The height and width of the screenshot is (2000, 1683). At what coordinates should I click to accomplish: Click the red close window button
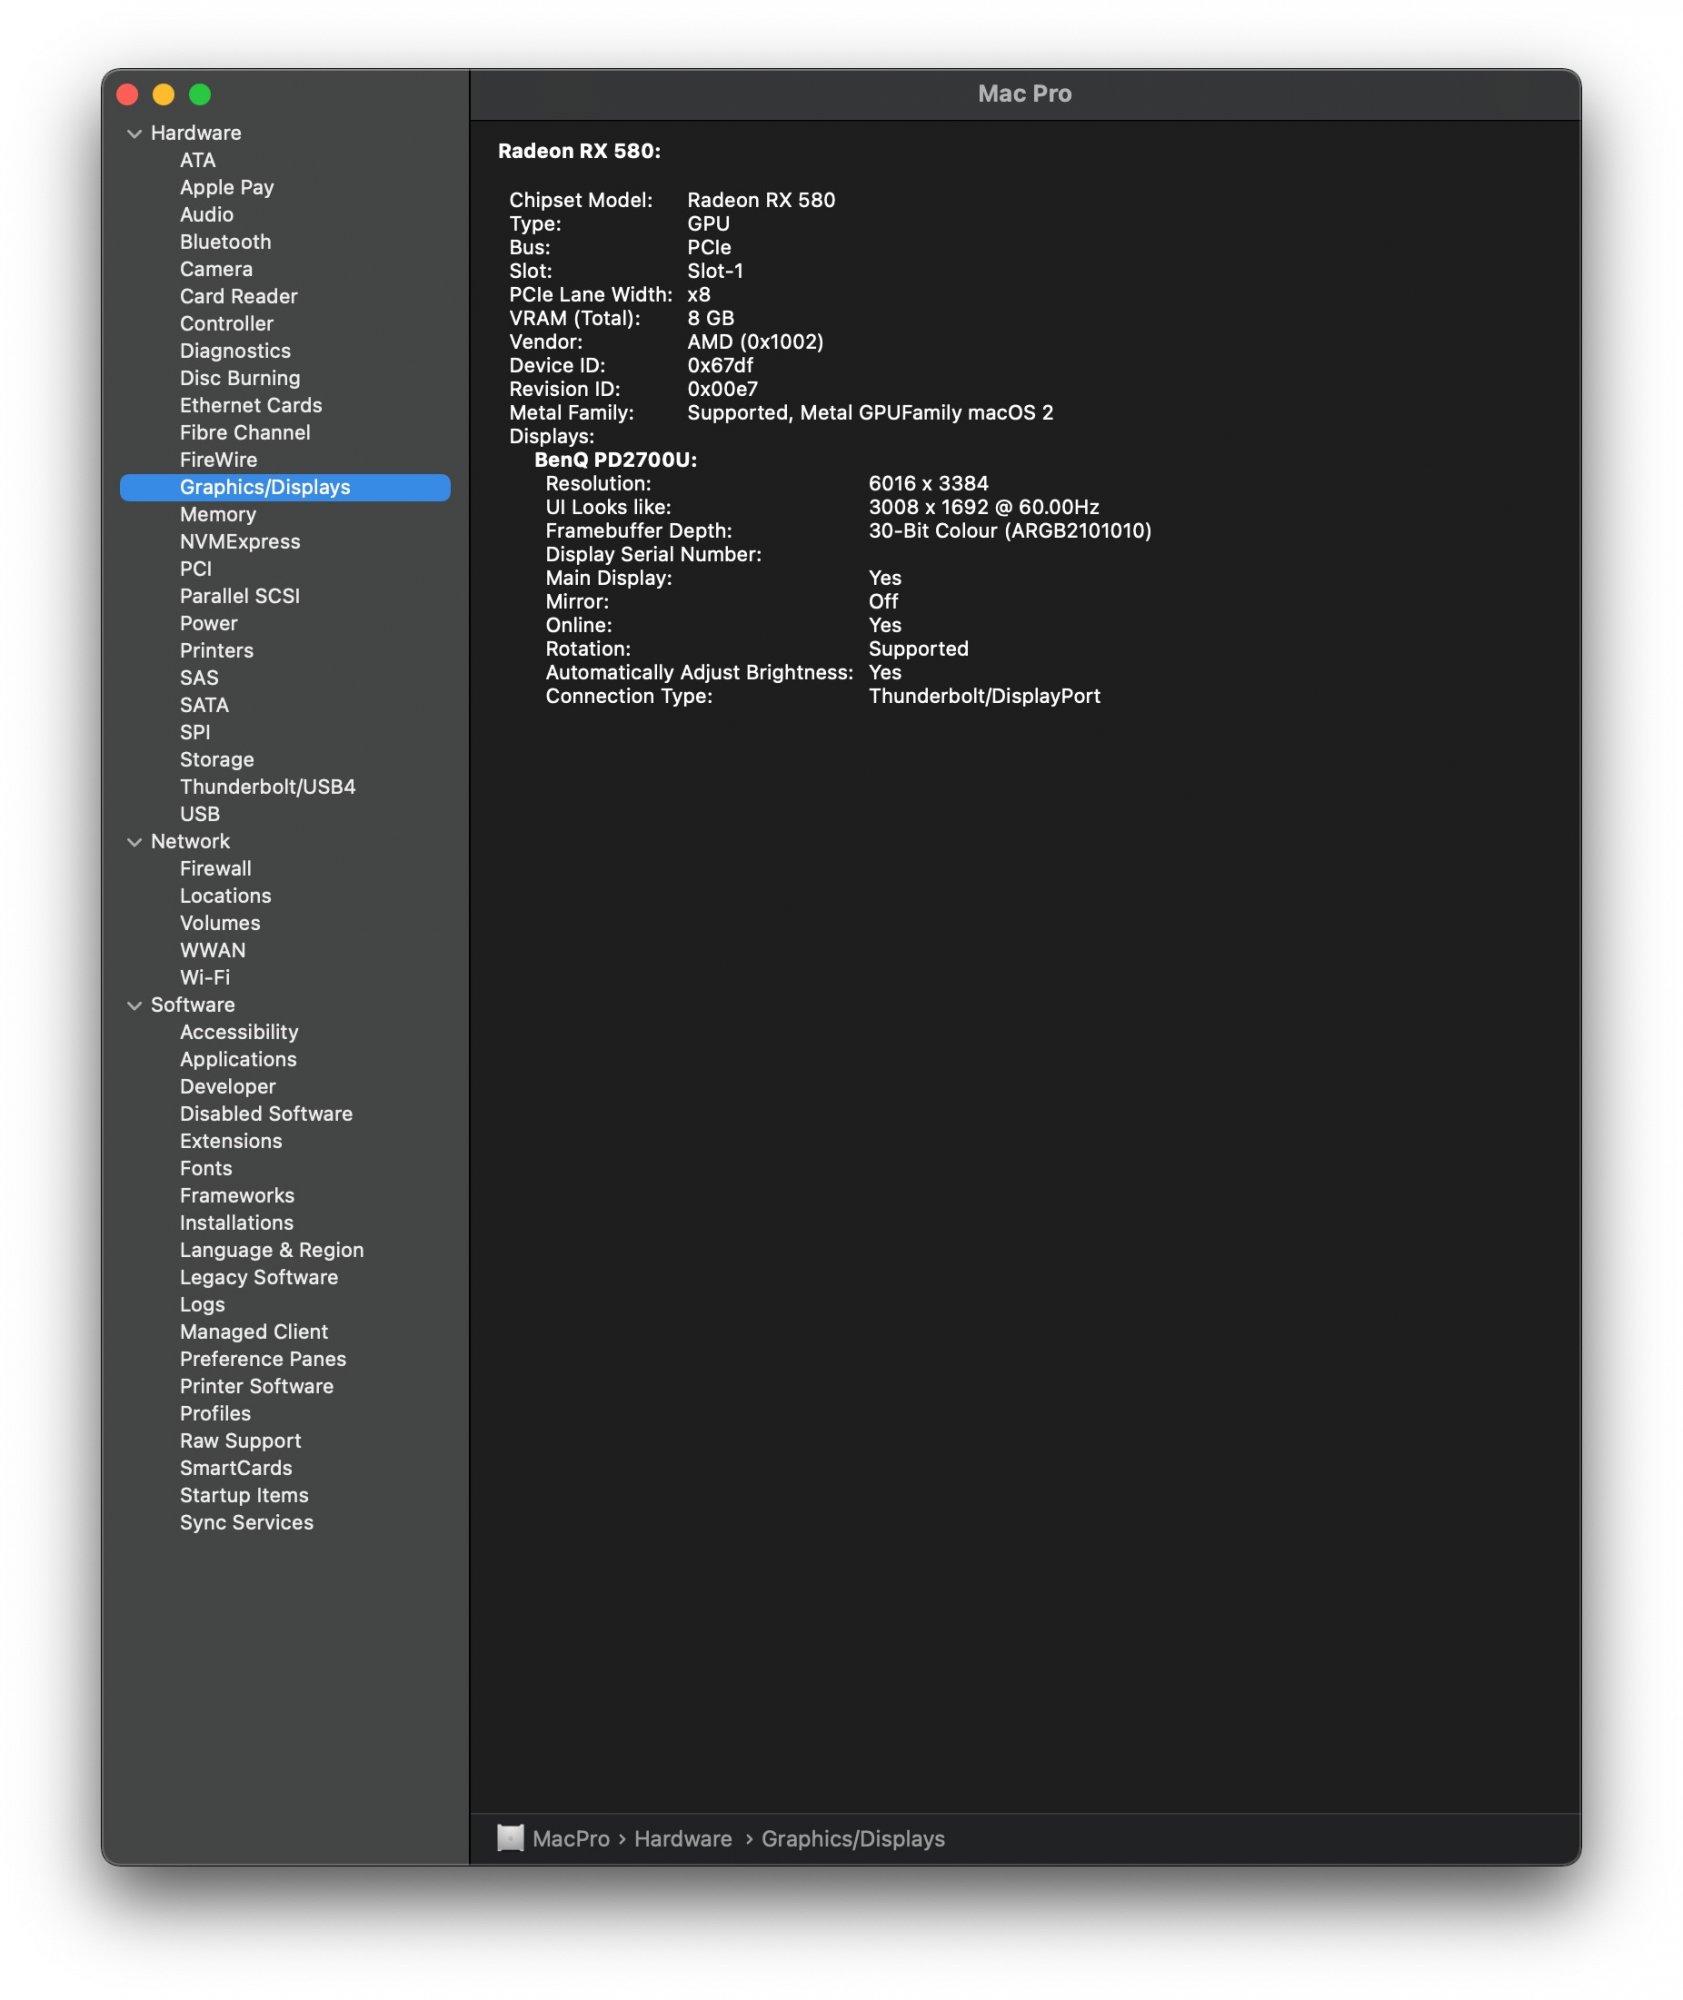(x=127, y=95)
